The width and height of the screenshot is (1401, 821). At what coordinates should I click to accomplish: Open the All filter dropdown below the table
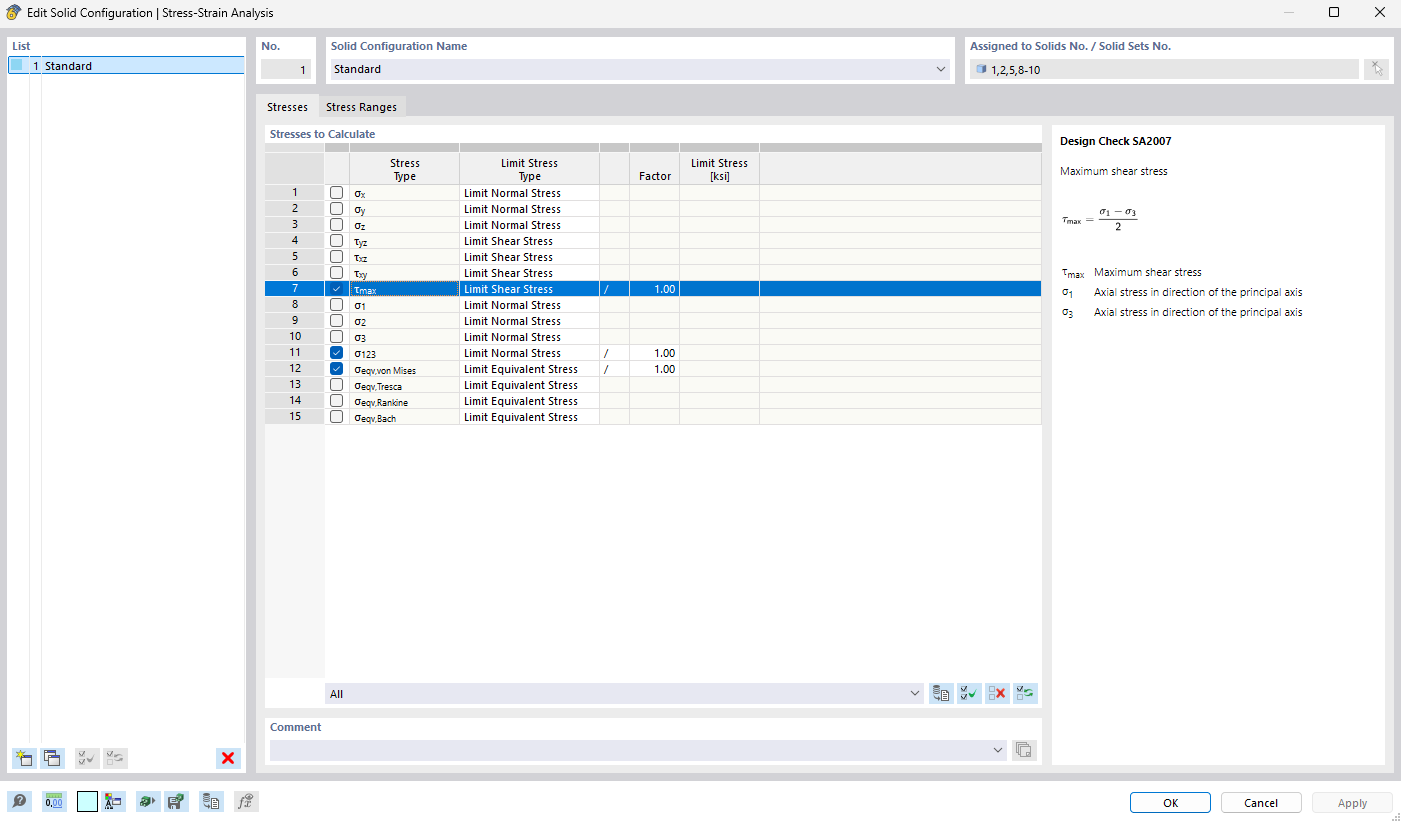(913, 693)
